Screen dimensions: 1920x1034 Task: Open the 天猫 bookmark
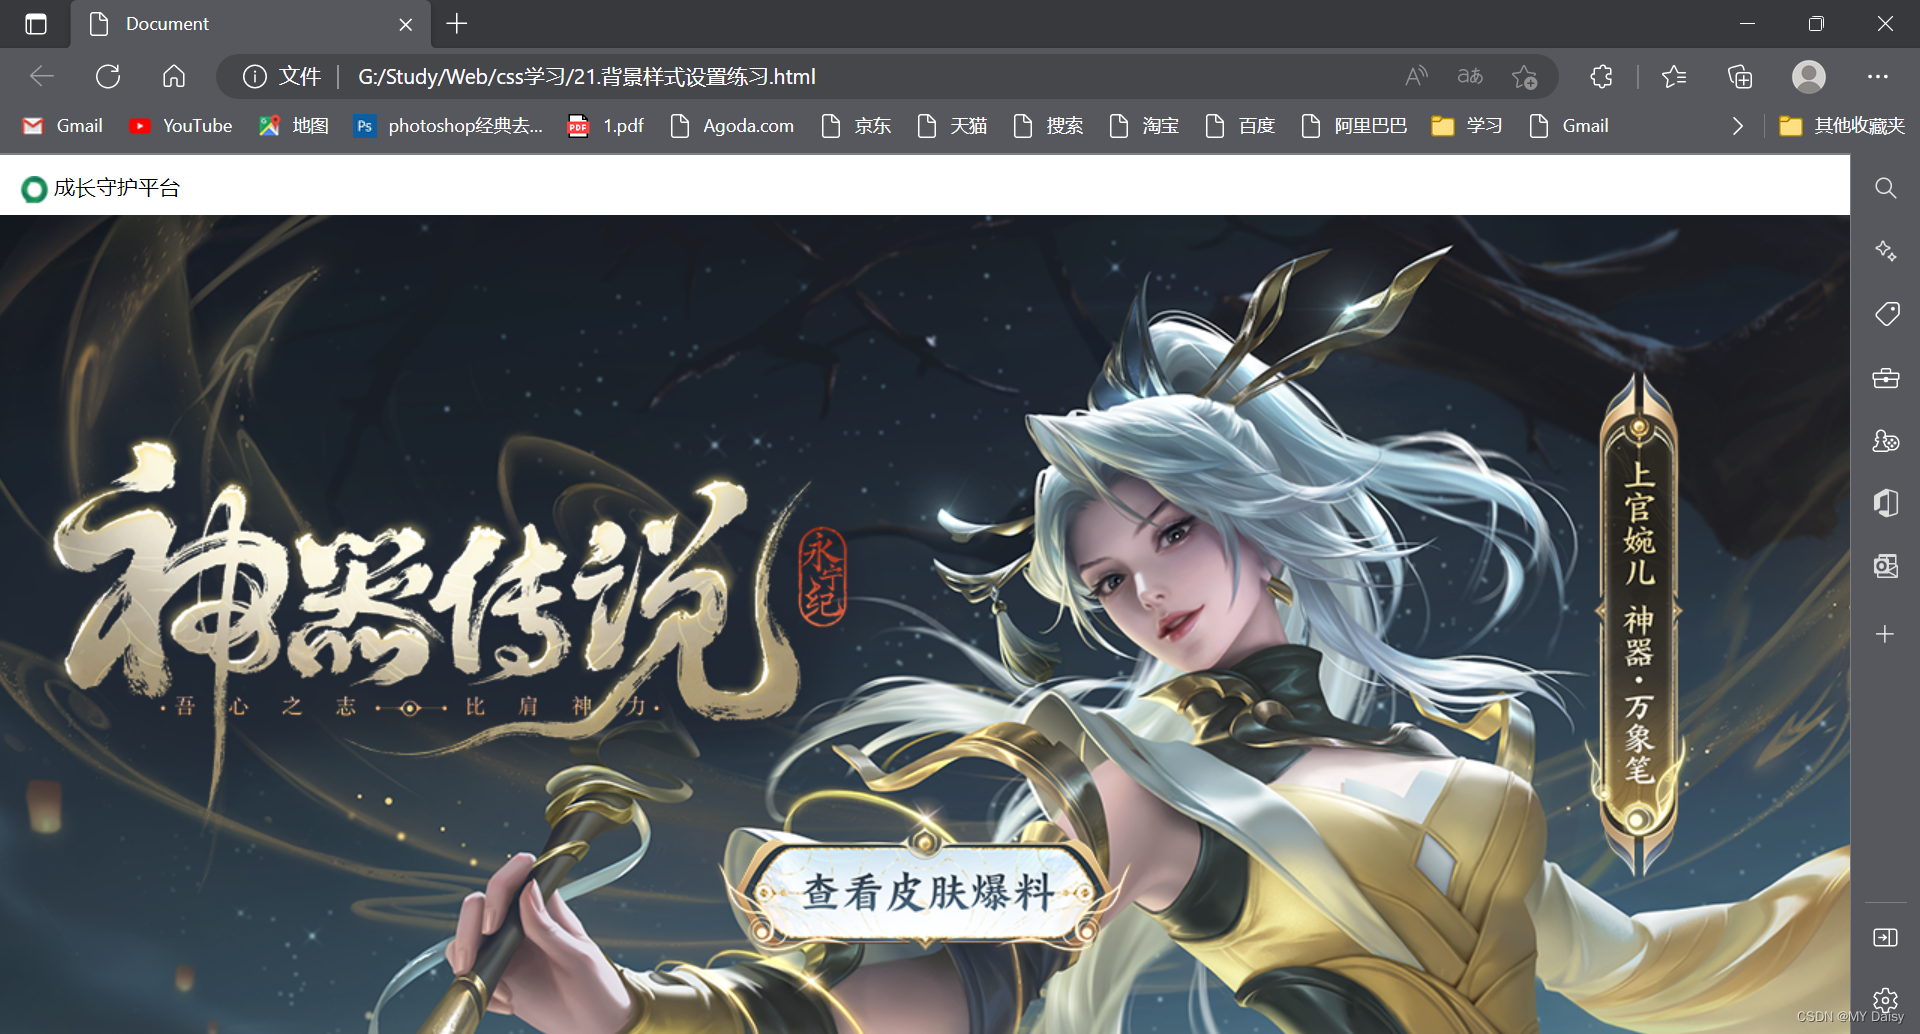click(952, 126)
